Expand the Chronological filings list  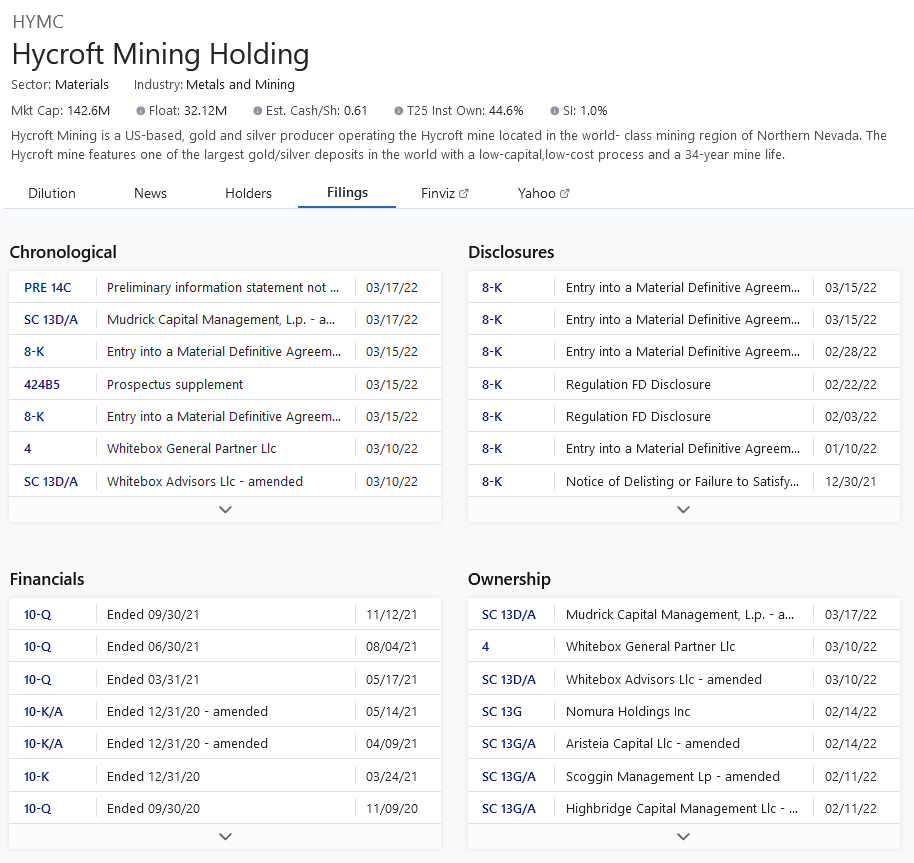click(225, 509)
